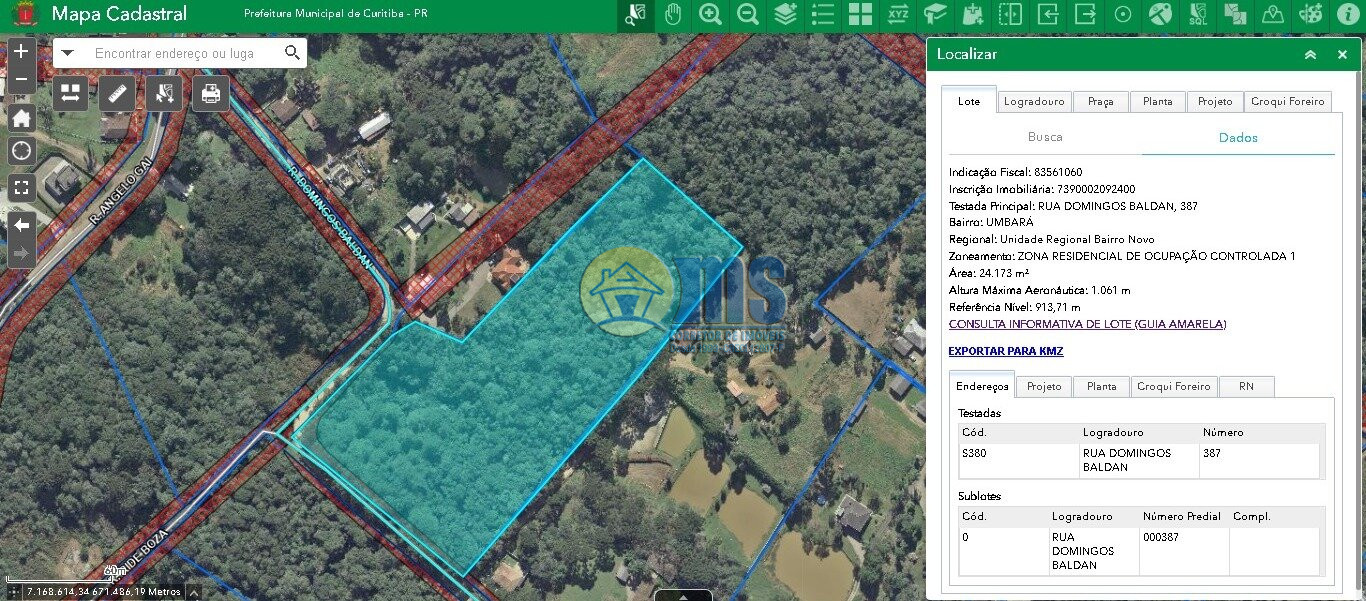1366x601 pixels.
Task: Open the ruler measurement tool
Action: [x=117, y=93]
